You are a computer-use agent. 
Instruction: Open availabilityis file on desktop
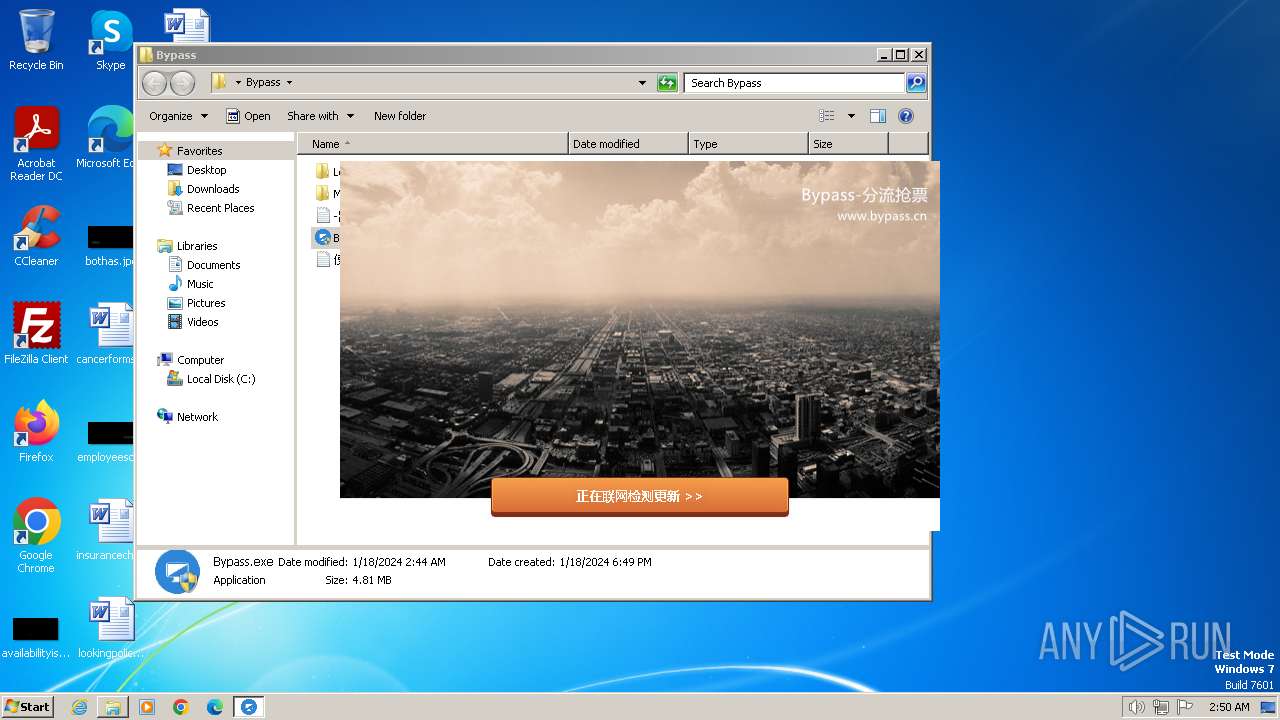click(x=36, y=637)
